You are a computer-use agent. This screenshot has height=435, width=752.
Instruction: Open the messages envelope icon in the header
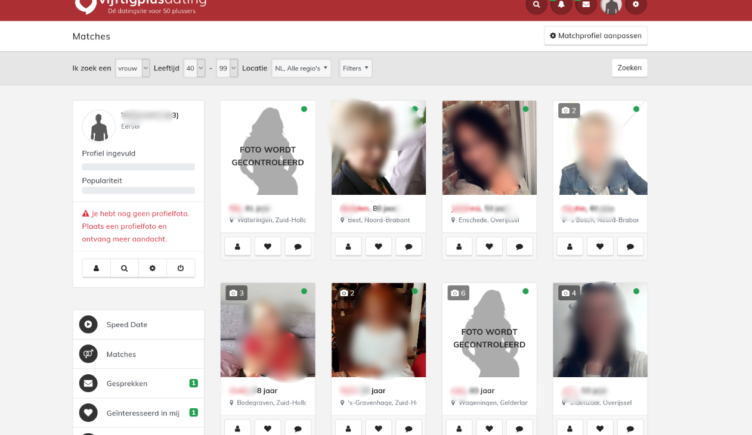point(586,5)
